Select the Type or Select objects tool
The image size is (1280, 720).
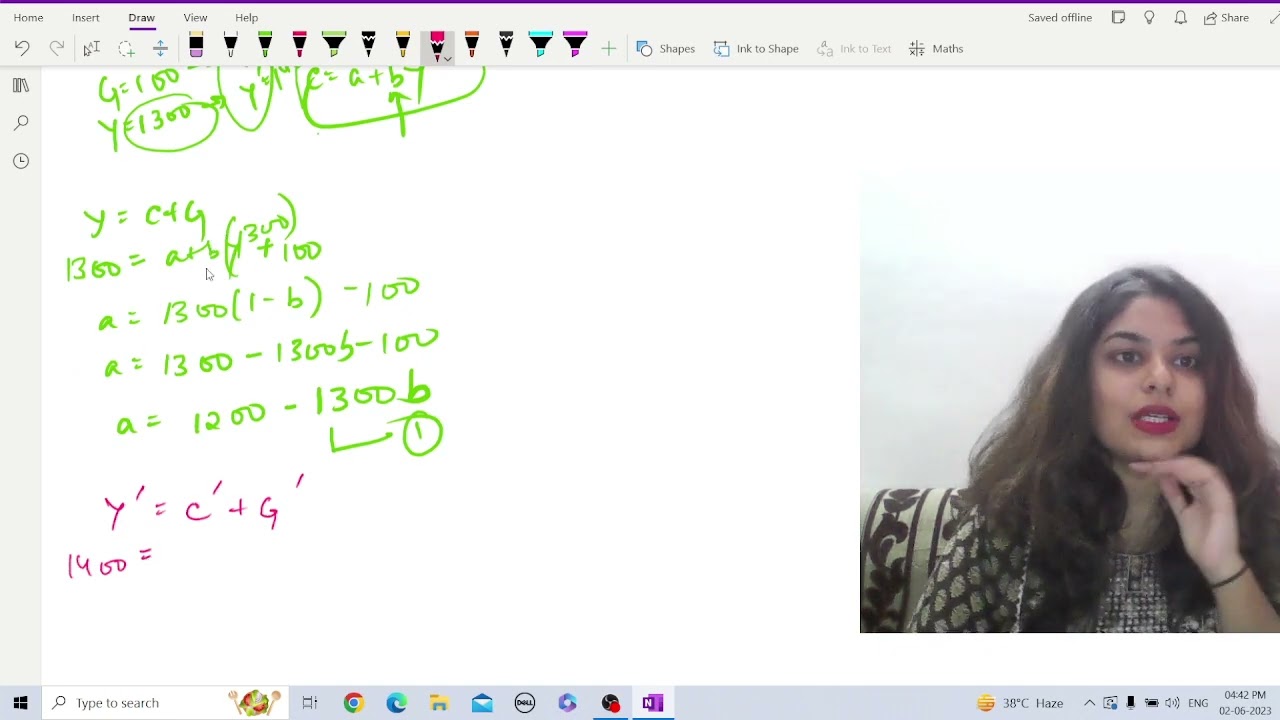(x=92, y=48)
